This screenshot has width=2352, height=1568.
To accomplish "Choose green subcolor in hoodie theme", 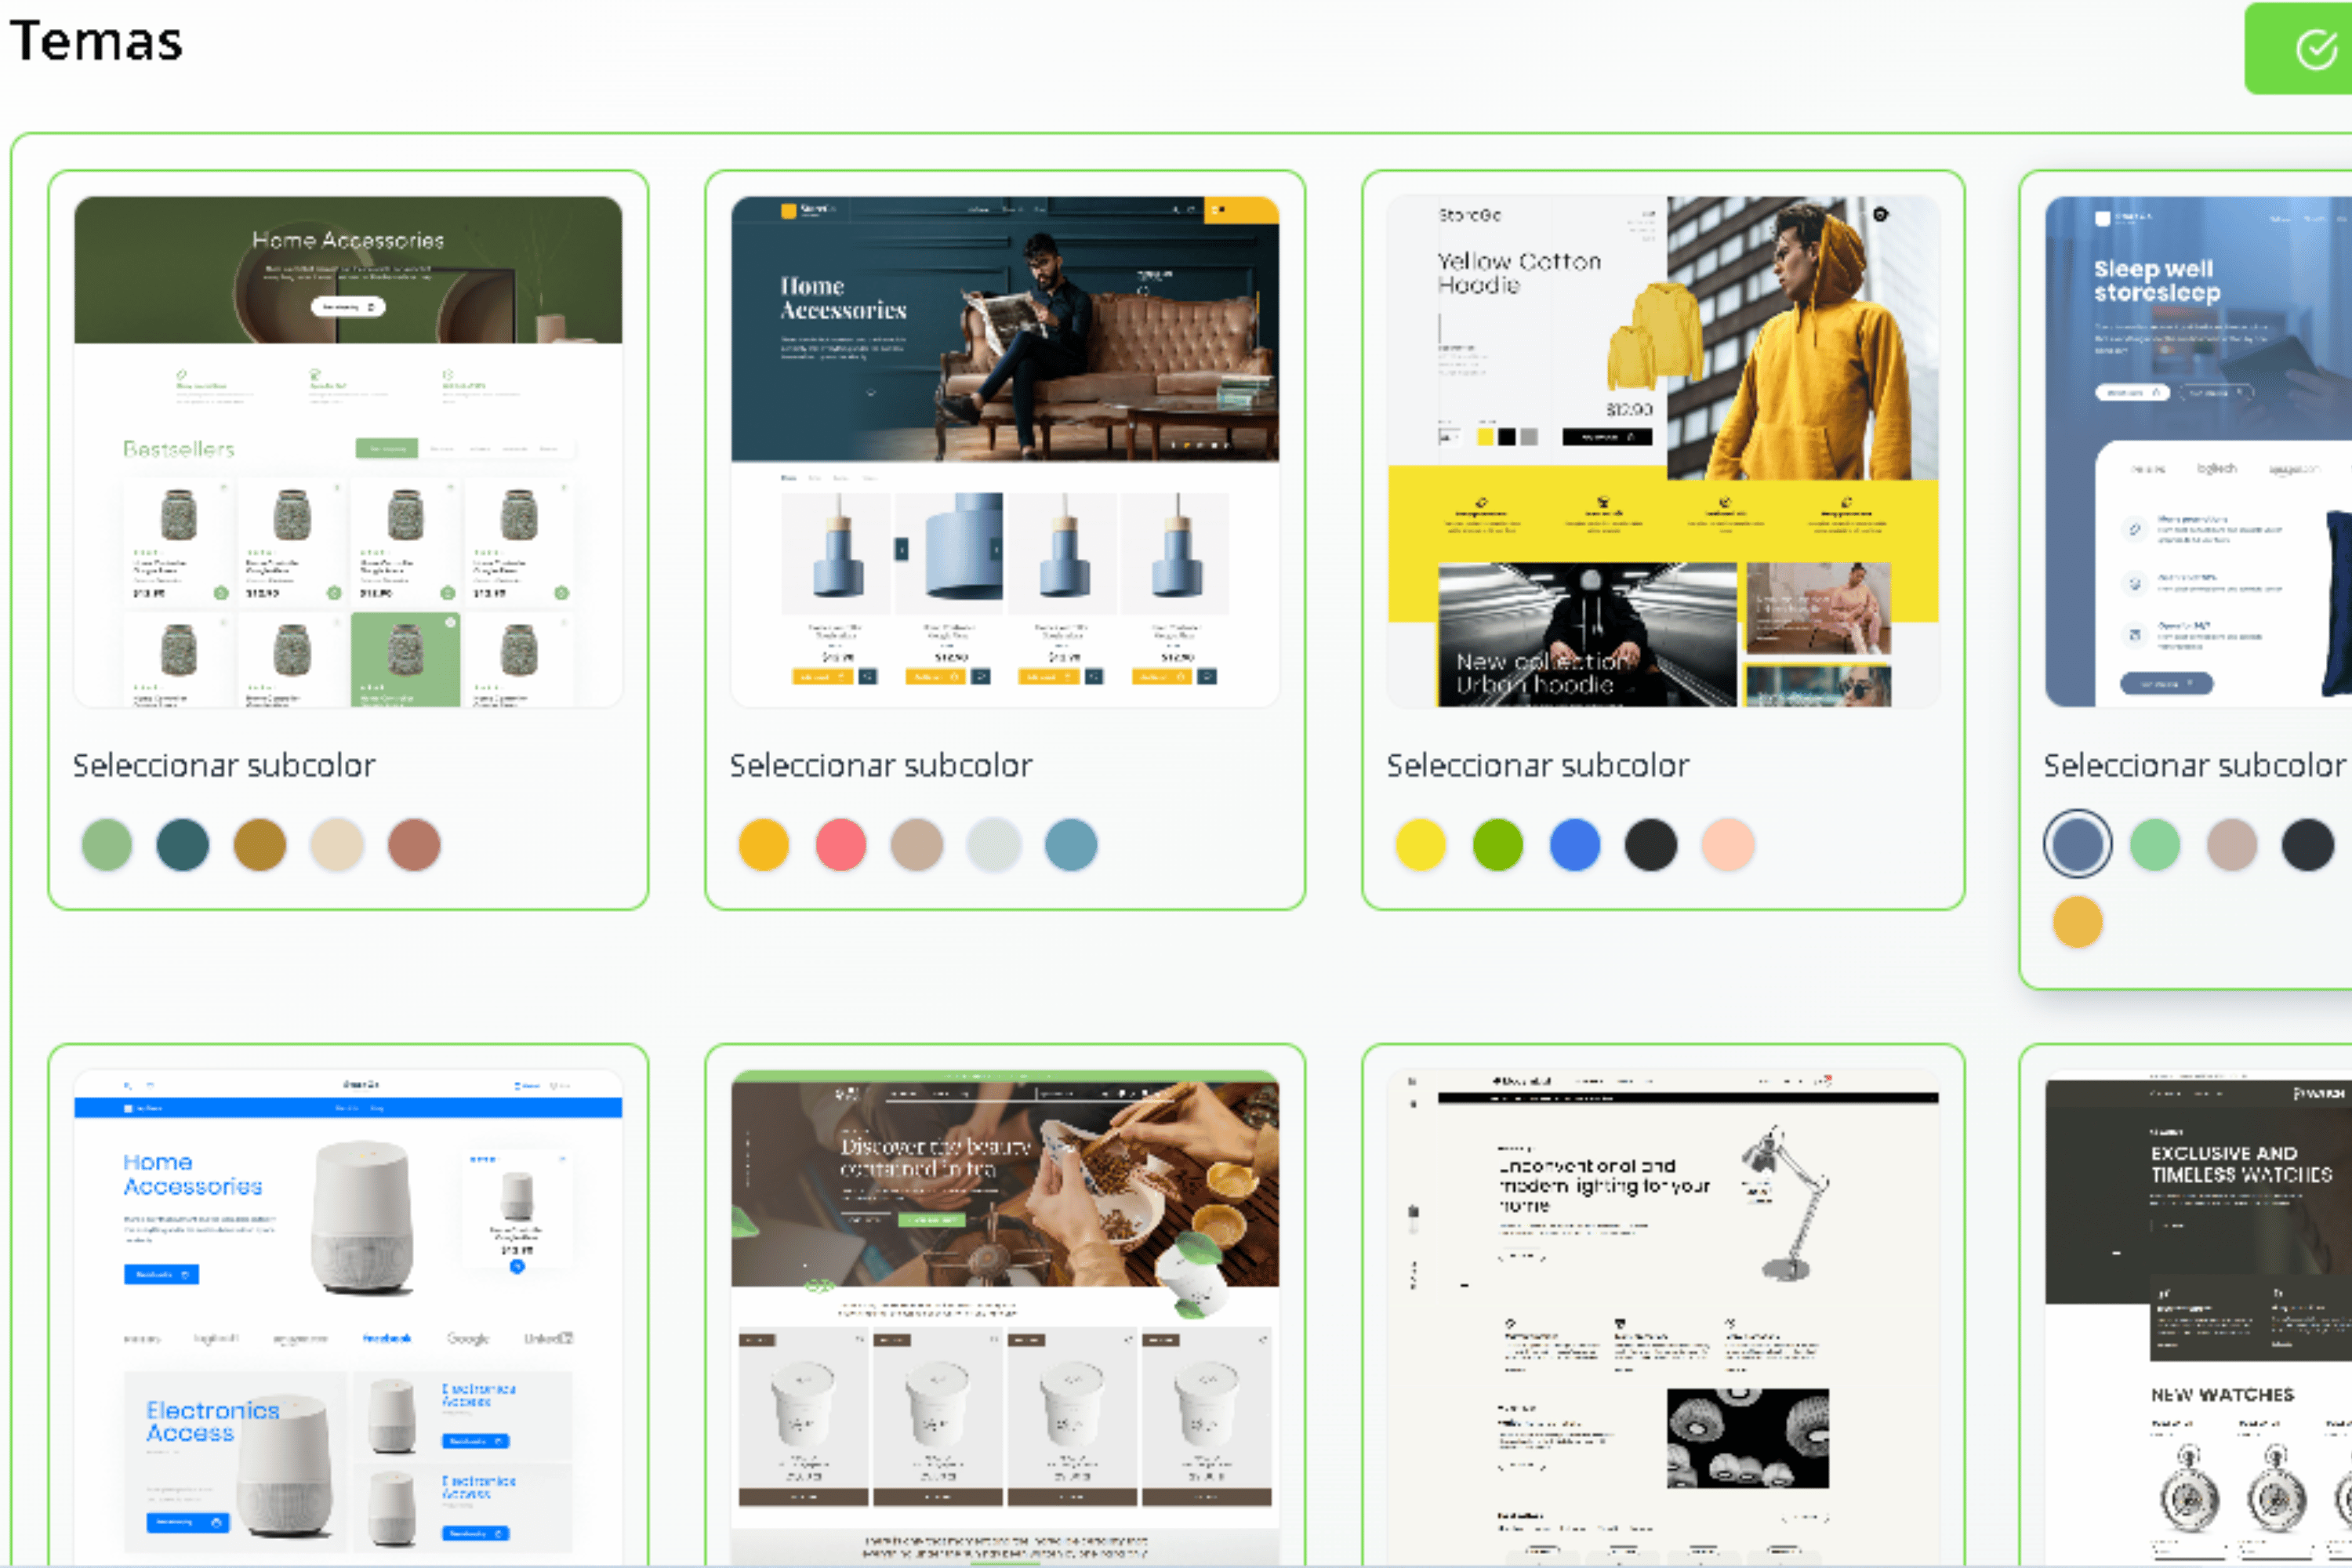I will (x=1498, y=845).
